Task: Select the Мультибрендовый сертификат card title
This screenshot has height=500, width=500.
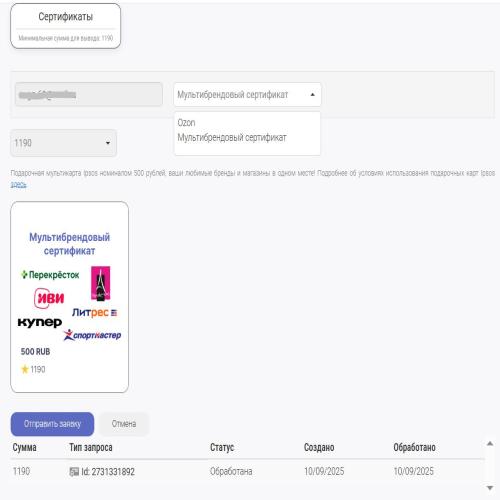Action: coord(69,244)
